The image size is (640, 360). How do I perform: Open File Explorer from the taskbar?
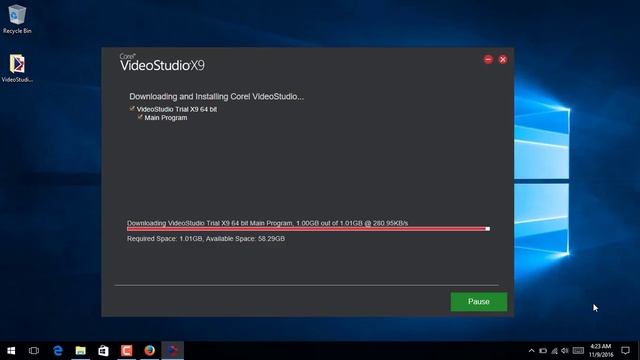(80, 351)
